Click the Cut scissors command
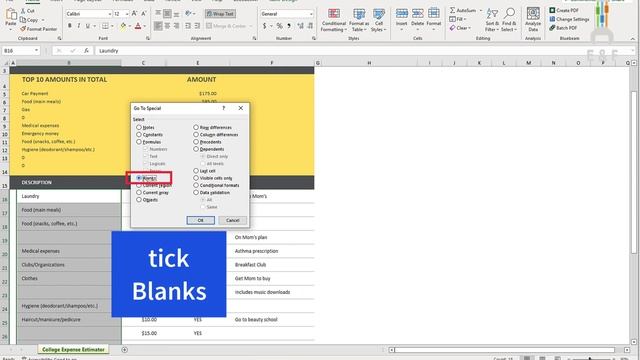Viewport: 640px width, 360px height. tap(28, 11)
